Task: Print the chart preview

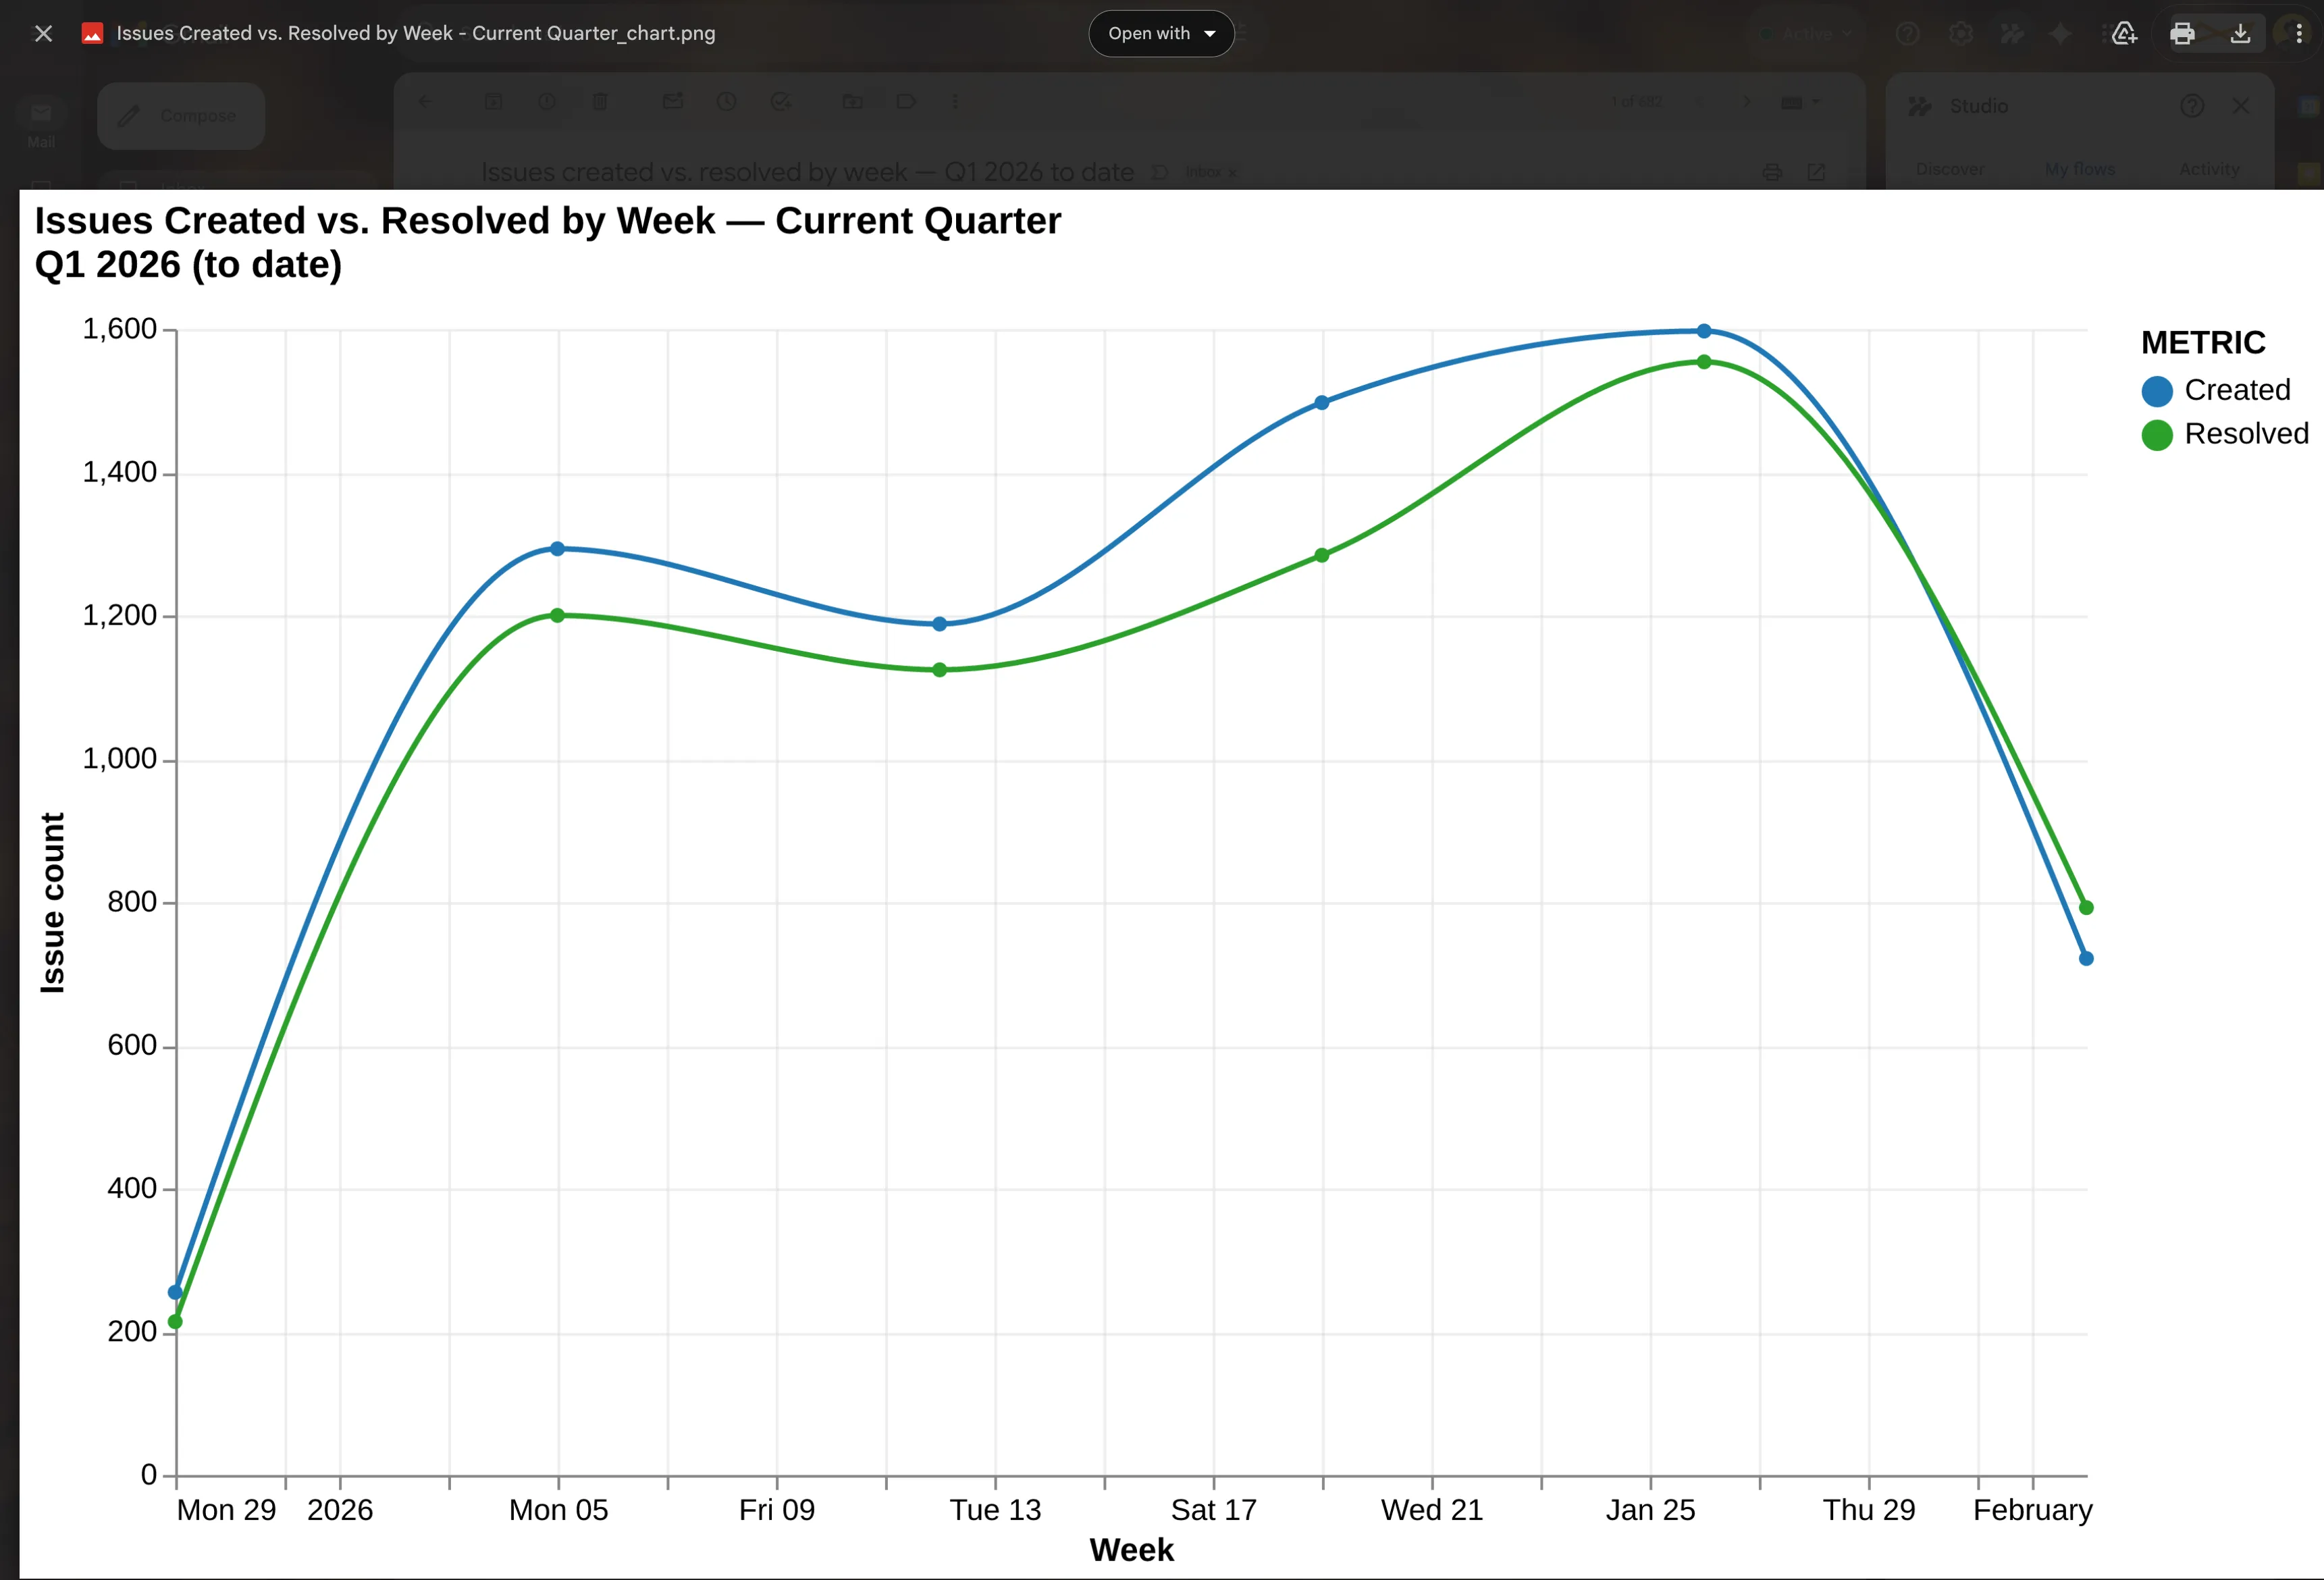Action: tap(2183, 33)
